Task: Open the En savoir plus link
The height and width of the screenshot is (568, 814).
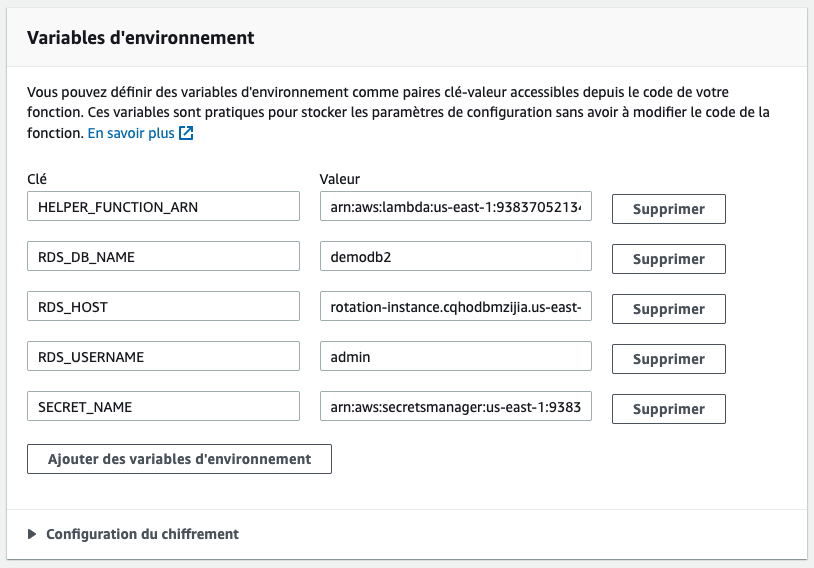Action: pyautogui.click(x=131, y=133)
